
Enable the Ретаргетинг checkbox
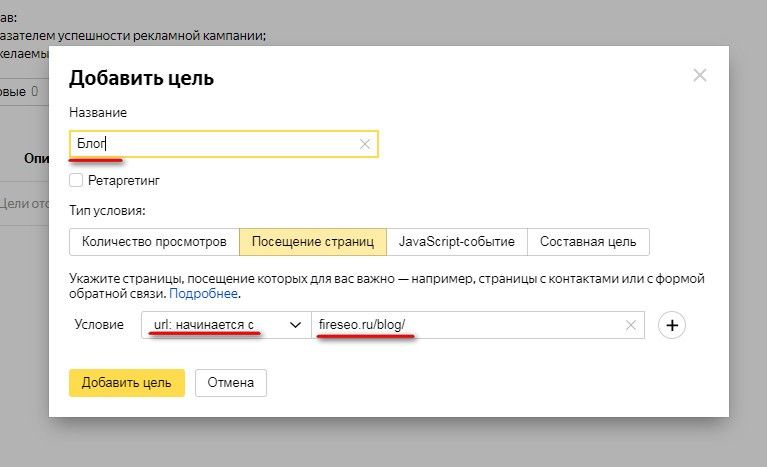76,181
